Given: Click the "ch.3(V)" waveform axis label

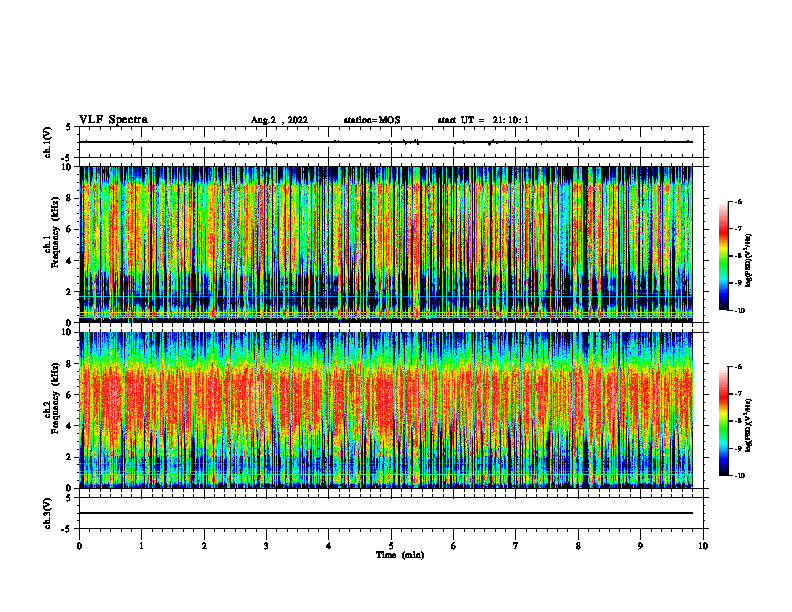Looking at the screenshot, I should pyautogui.click(x=48, y=513).
